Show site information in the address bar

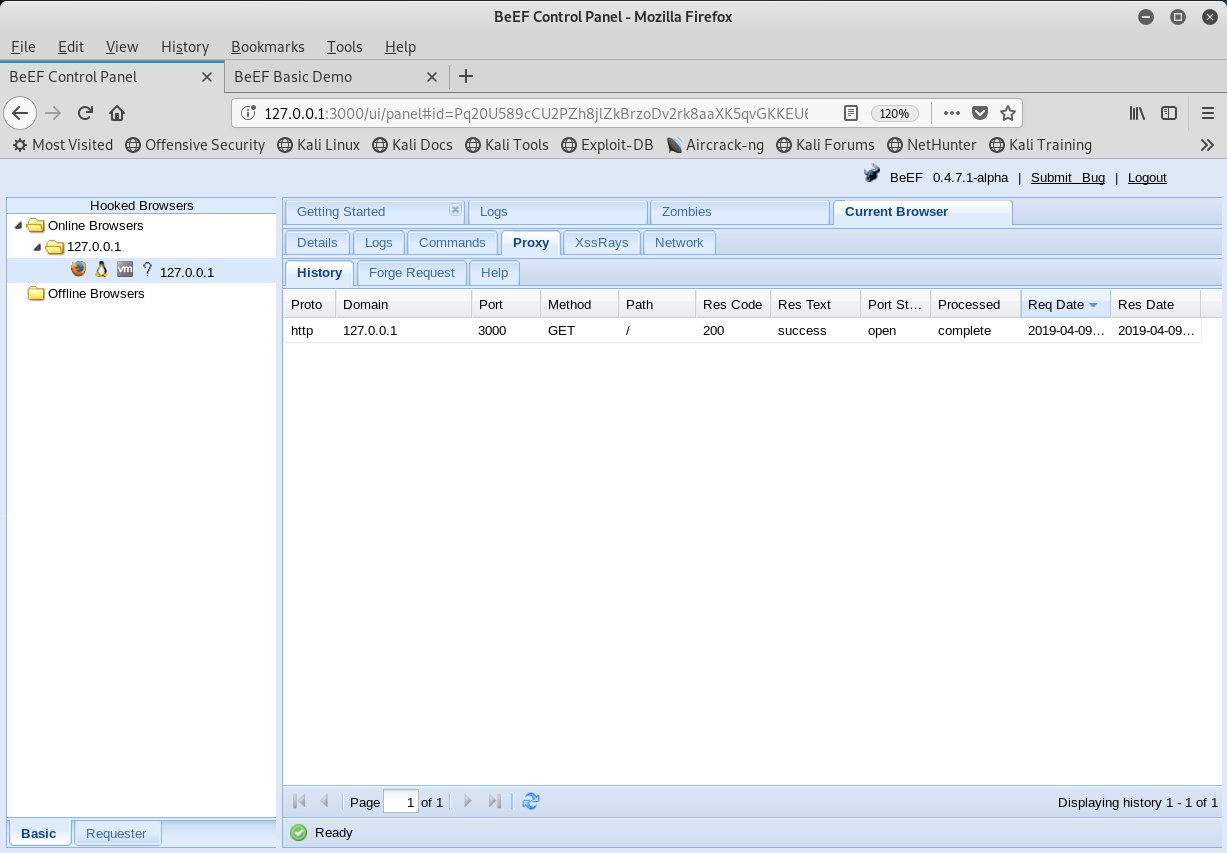click(x=249, y=113)
